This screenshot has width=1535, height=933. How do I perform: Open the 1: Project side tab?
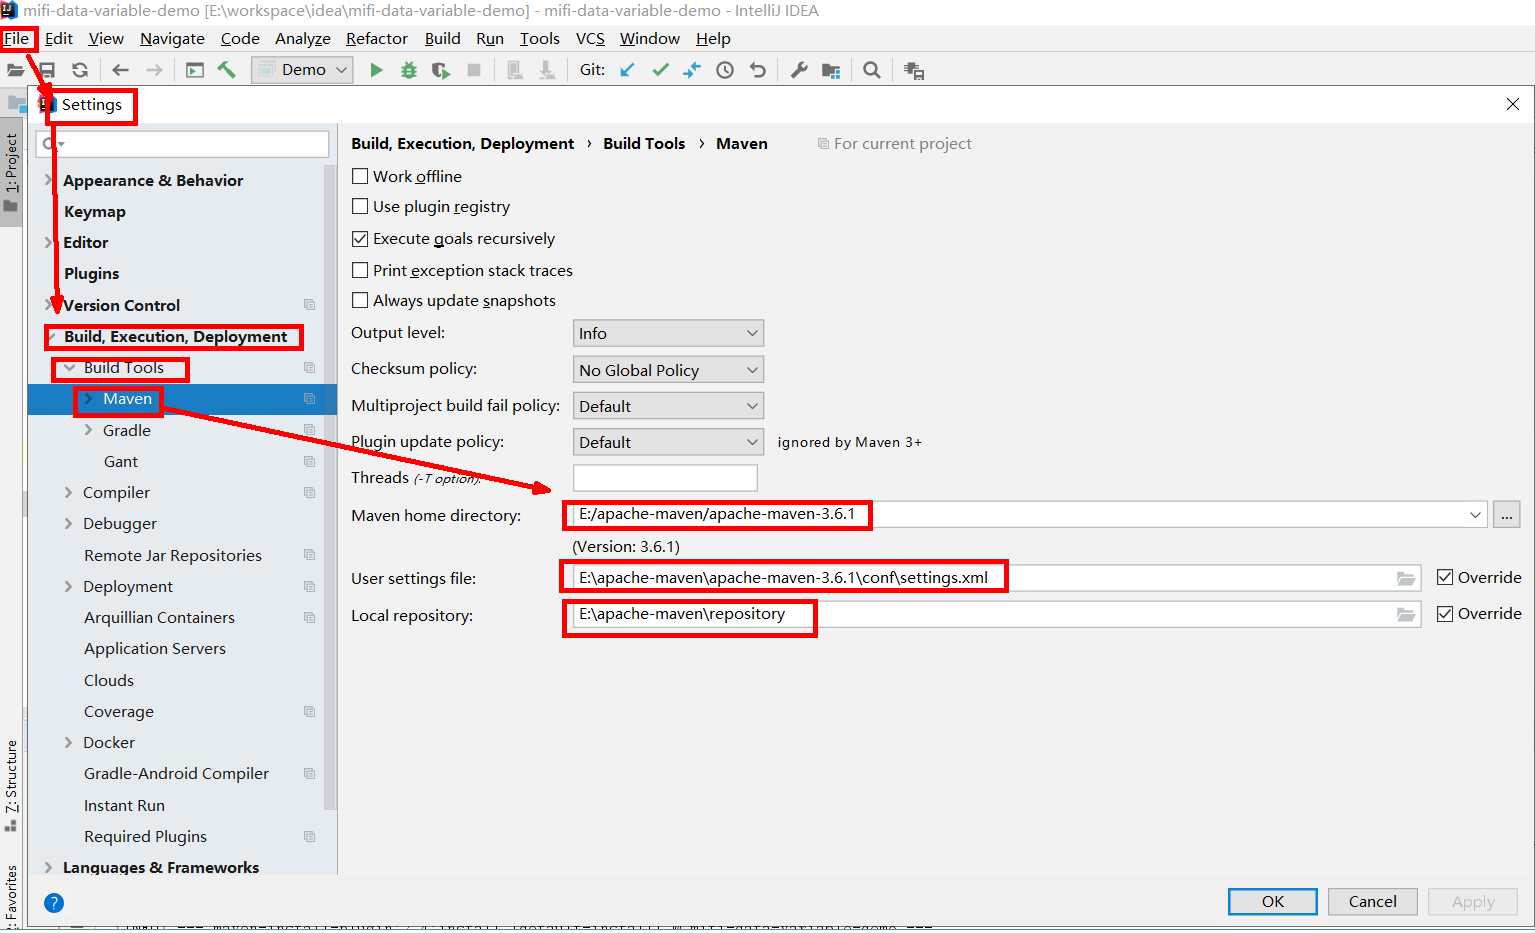click(11, 172)
